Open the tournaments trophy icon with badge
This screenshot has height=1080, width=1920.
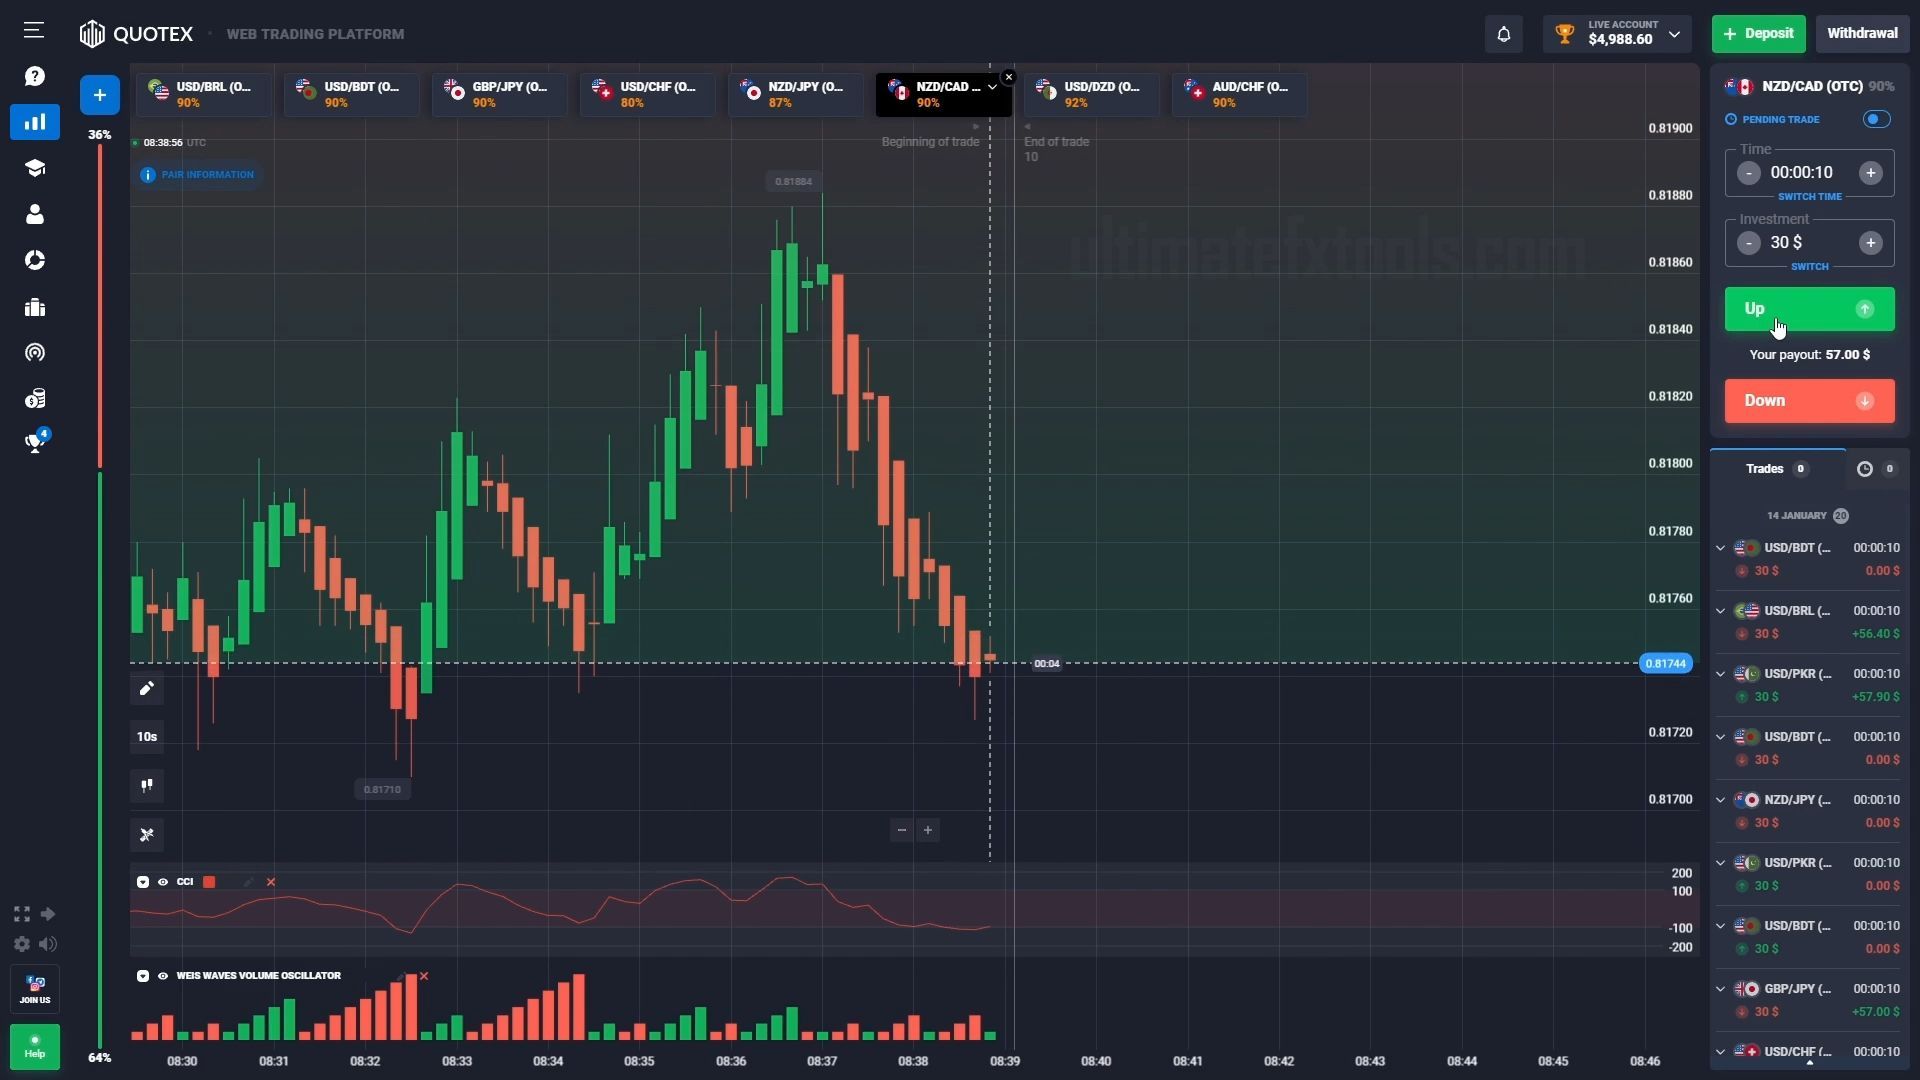[x=35, y=443]
